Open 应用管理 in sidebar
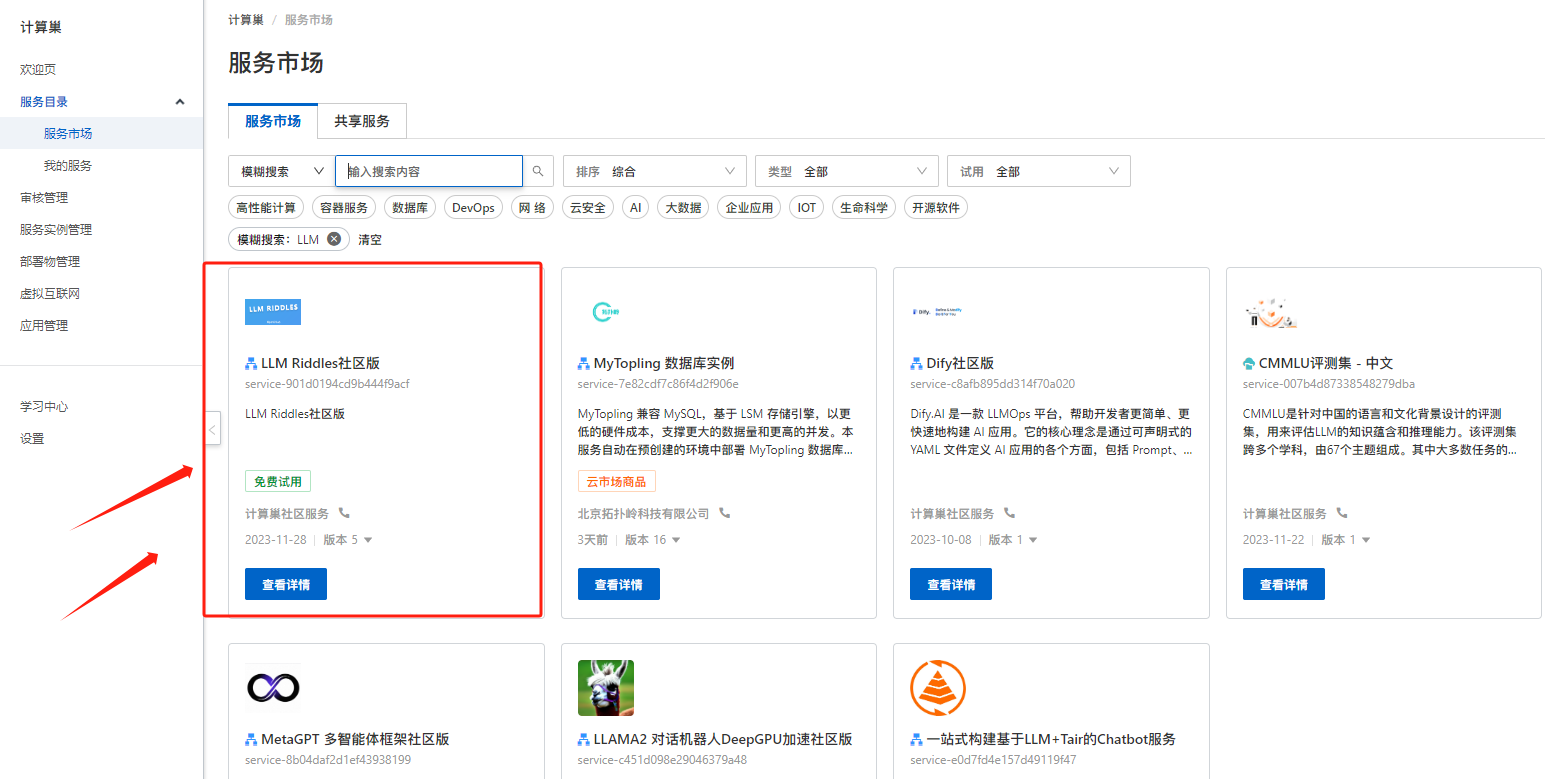The width and height of the screenshot is (1545, 779). tap(44, 326)
